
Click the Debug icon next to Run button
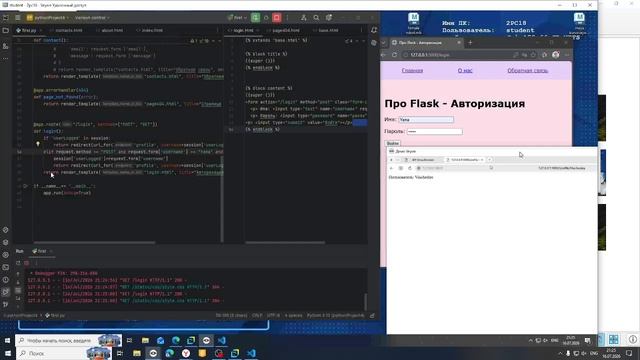(x=266, y=18)
